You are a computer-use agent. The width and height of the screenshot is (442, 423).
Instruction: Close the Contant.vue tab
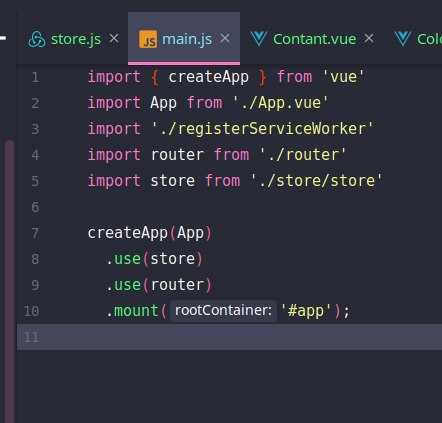point(369,38)
